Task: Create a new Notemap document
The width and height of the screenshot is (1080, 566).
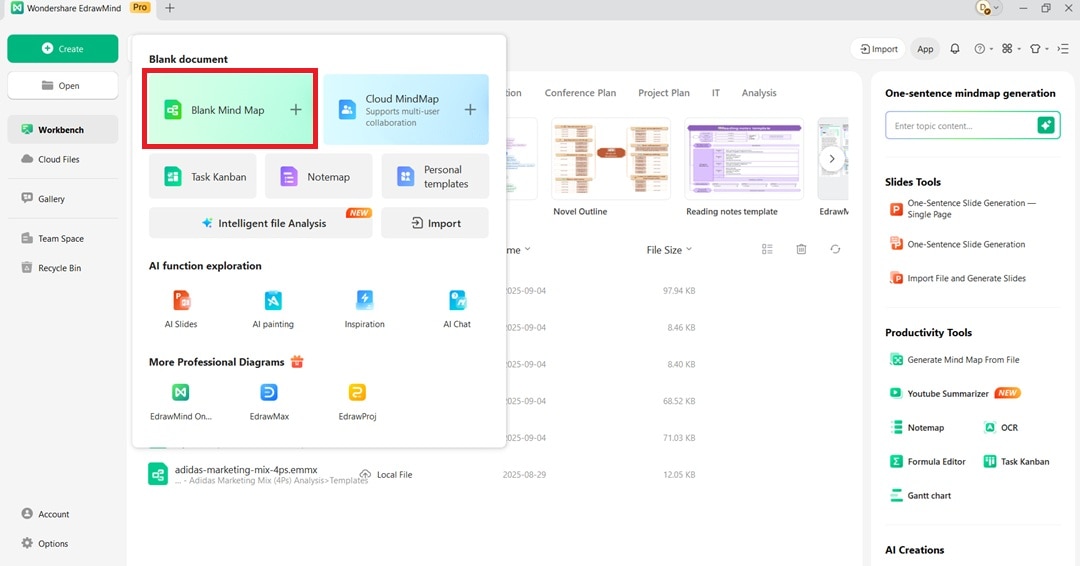Action: click(x=318, y=176)
